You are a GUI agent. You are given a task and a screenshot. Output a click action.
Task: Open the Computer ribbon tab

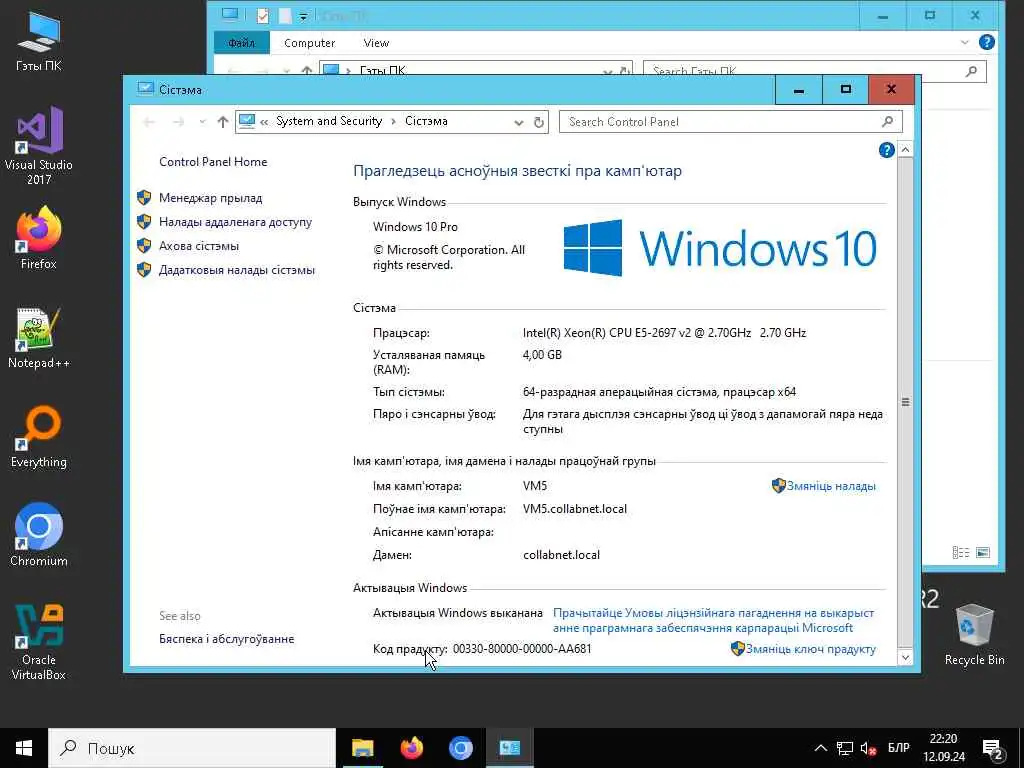(310, 43)
